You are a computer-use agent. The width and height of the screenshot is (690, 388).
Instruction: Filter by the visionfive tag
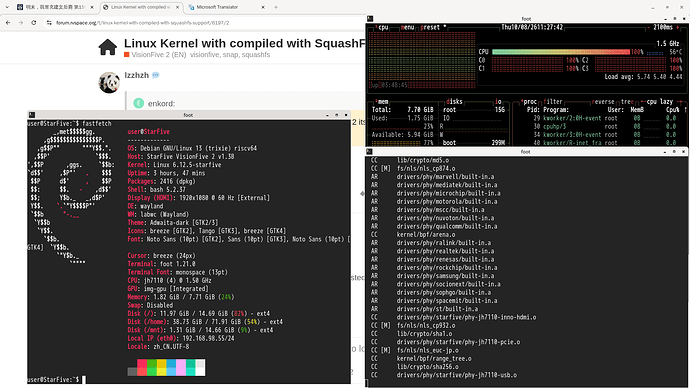coord(205,55)
